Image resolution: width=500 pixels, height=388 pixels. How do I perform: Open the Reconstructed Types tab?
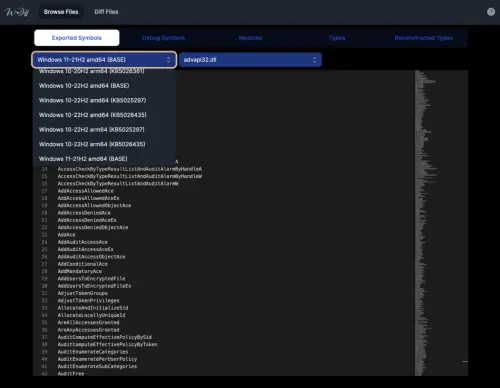pyautogui.click(x=424, y=38)
